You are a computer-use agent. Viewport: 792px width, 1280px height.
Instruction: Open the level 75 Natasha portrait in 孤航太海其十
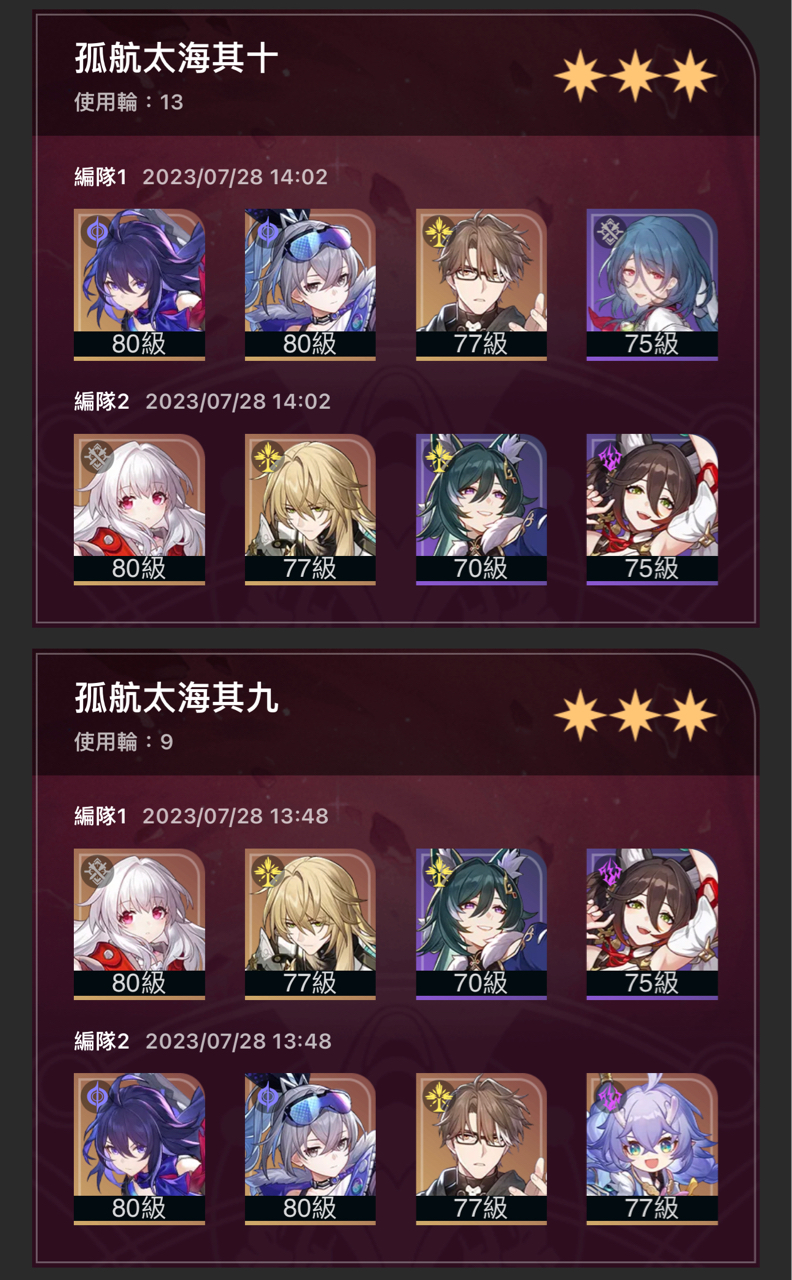pos(652,284)
